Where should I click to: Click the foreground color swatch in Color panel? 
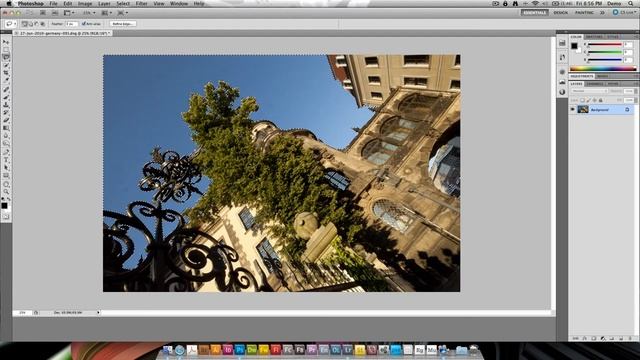pyautogui.click(x=574, y=46)
